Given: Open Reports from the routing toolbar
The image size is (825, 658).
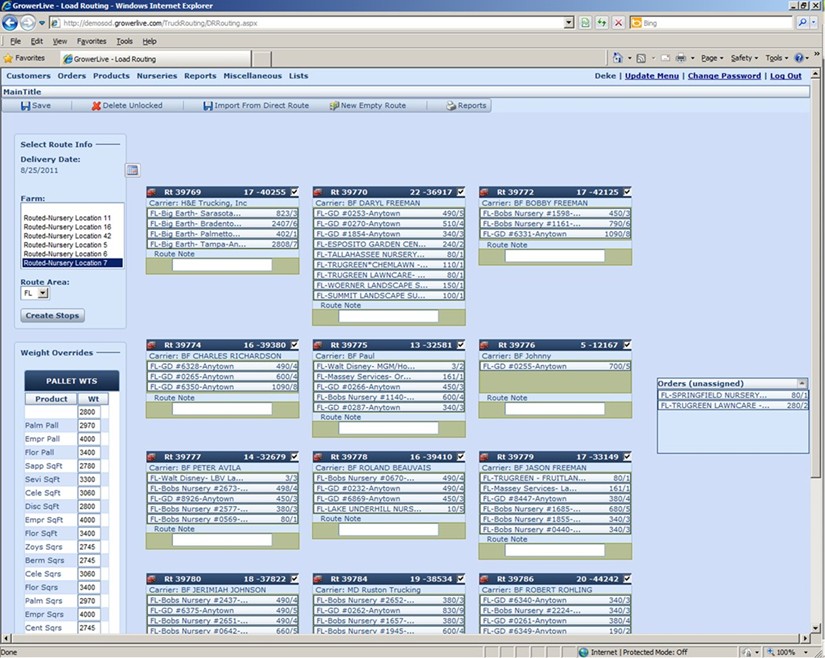Looking at the screenshot, I should pyautogui.click(x=451, y=106).
